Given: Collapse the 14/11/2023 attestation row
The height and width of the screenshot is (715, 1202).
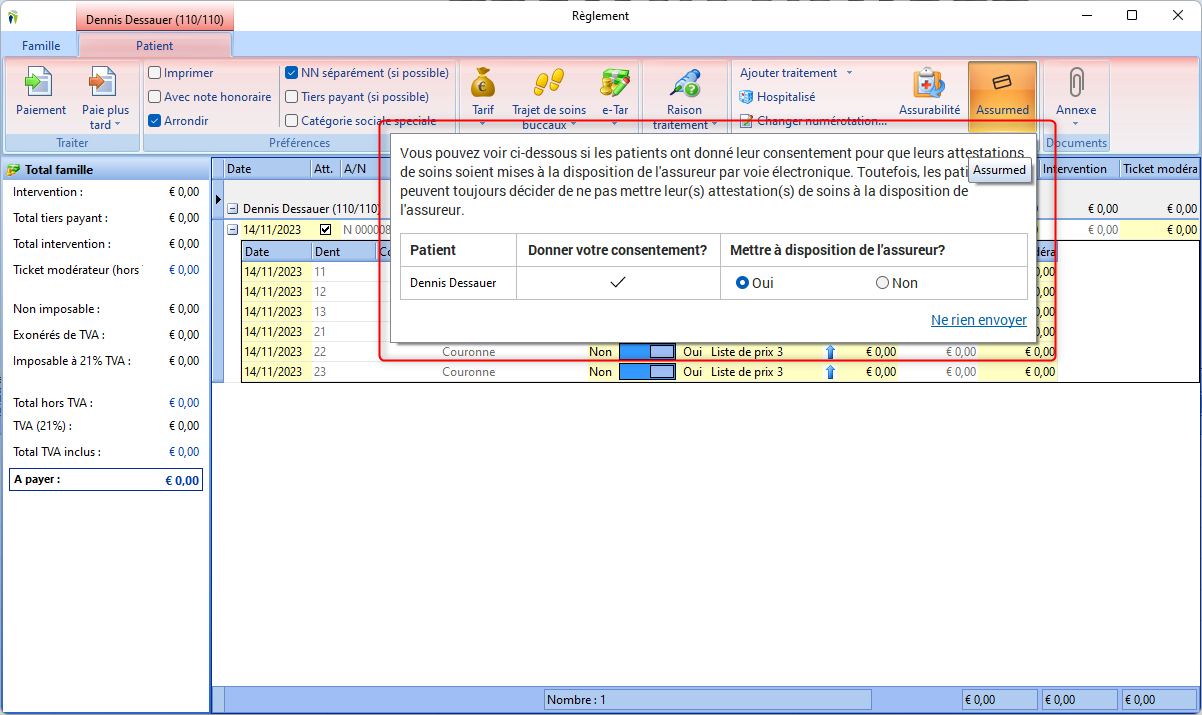Looking at the screenshot, I should click(x=233, y=230).
